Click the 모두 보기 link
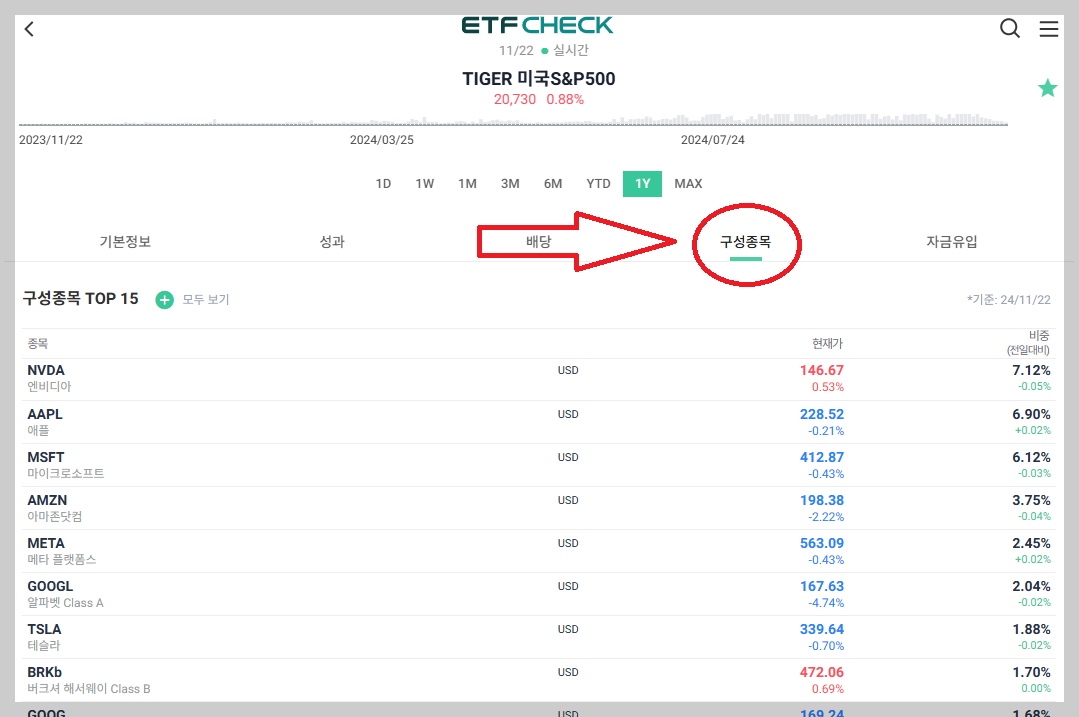Image resolution: width=1079 pixels, height=717 pixels. pyautogui.click(x=206, y=300)
